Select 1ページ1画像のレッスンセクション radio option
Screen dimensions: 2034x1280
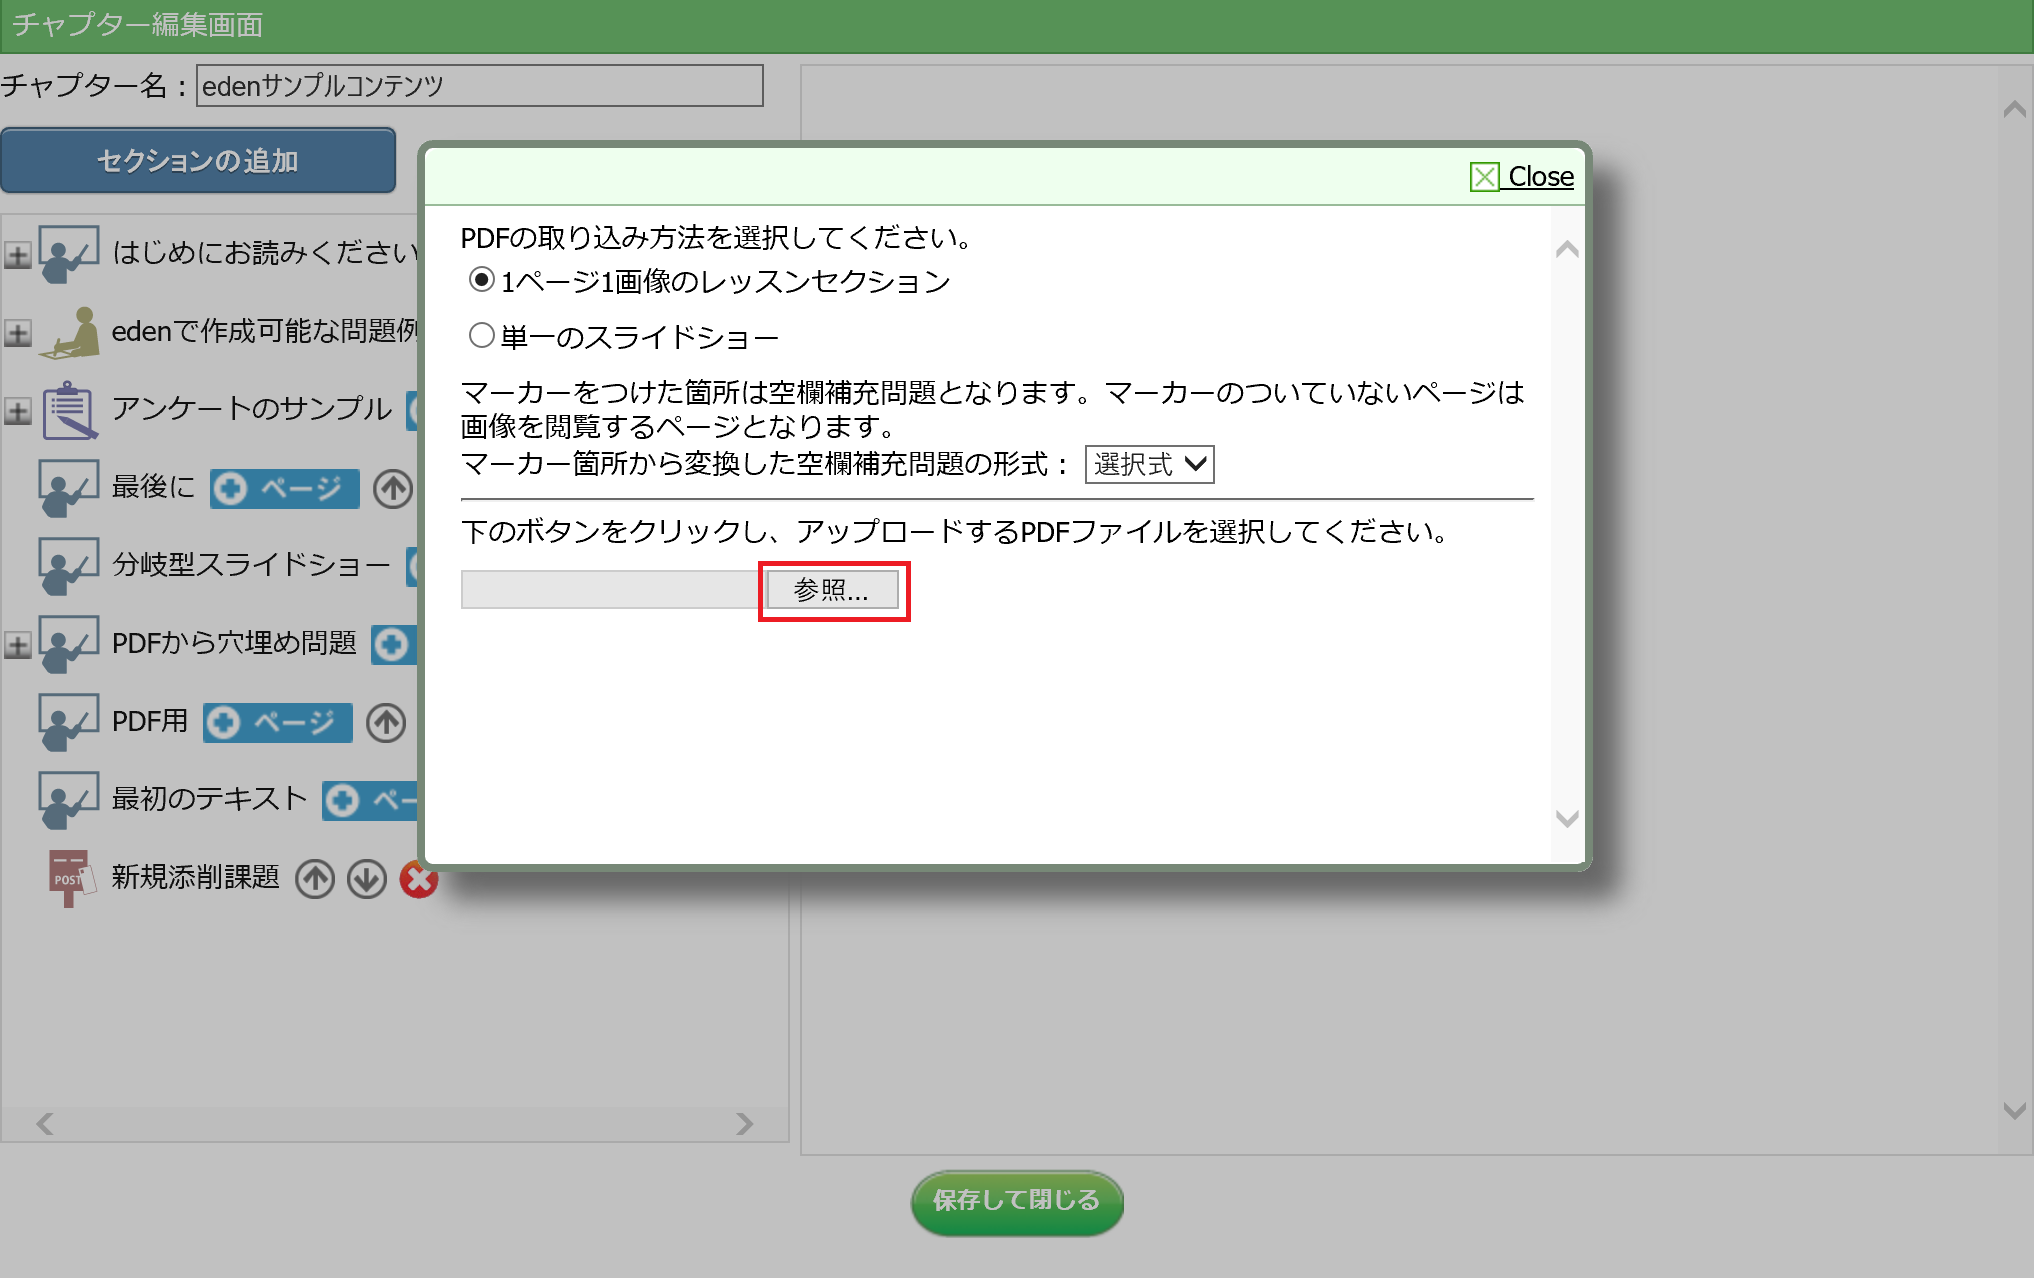point(482,280)
